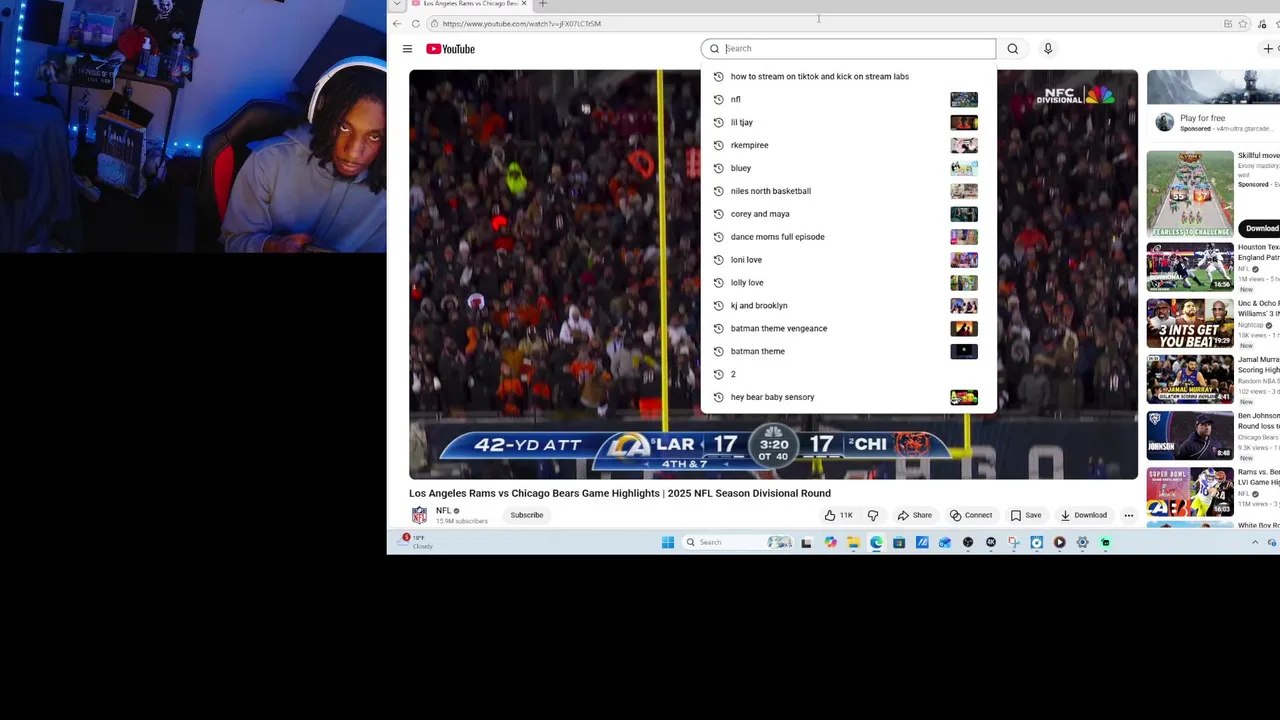This screenshot has width=1280, height=720.
Task: Bookmark page with star icon
Action: point(1243,23)
